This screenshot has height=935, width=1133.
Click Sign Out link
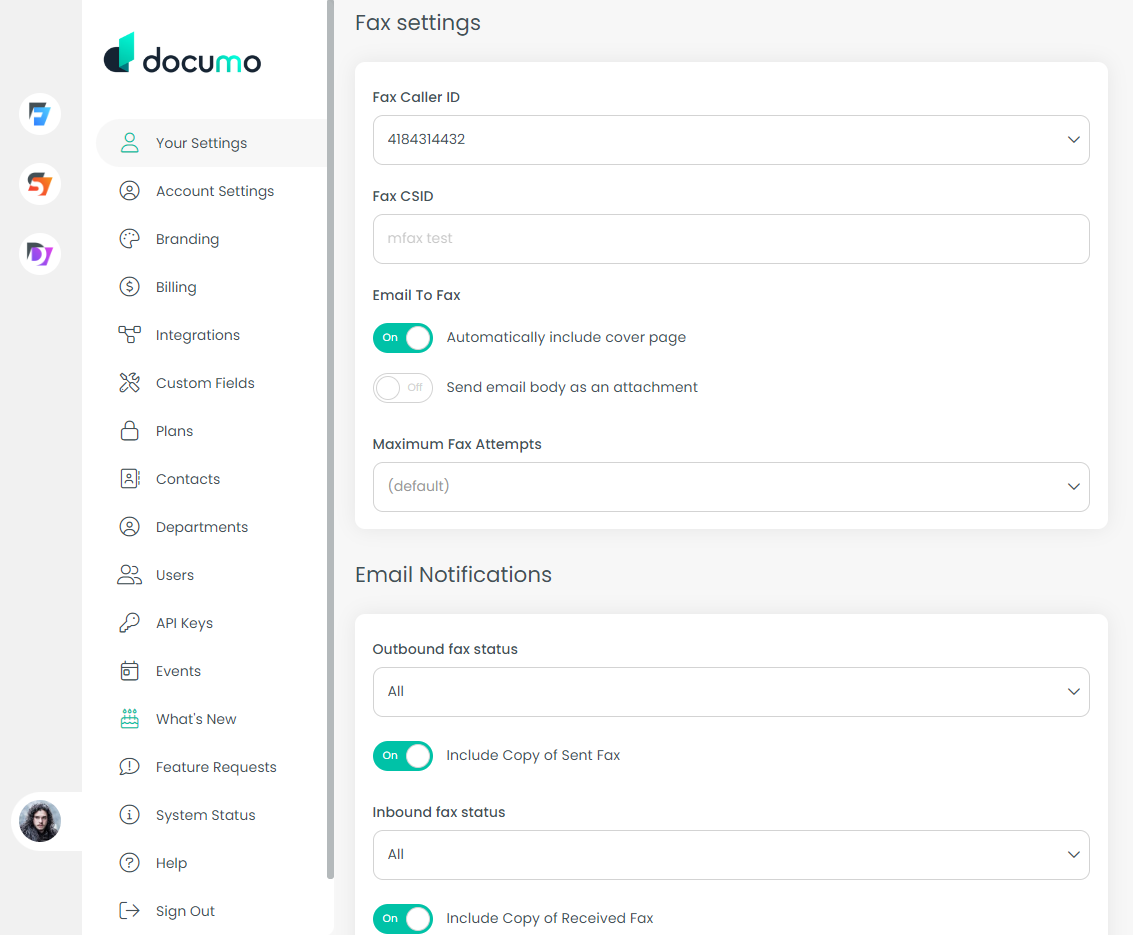185,911
